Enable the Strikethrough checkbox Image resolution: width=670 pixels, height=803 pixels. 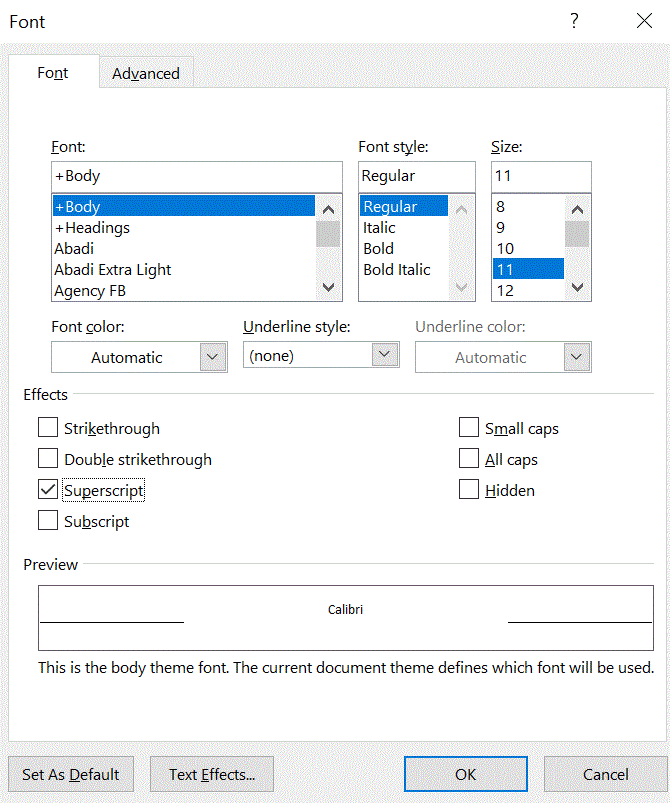coord(48,428)
